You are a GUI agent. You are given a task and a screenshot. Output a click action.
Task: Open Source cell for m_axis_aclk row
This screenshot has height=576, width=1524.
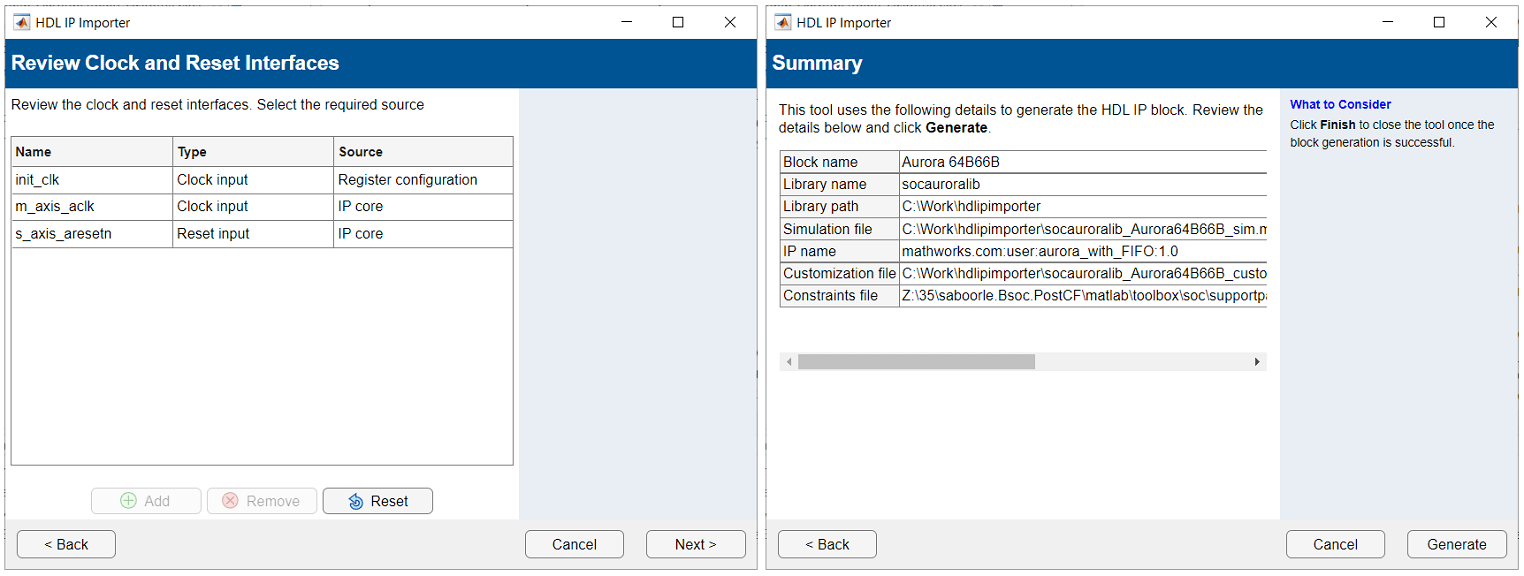tap(423, 206)
